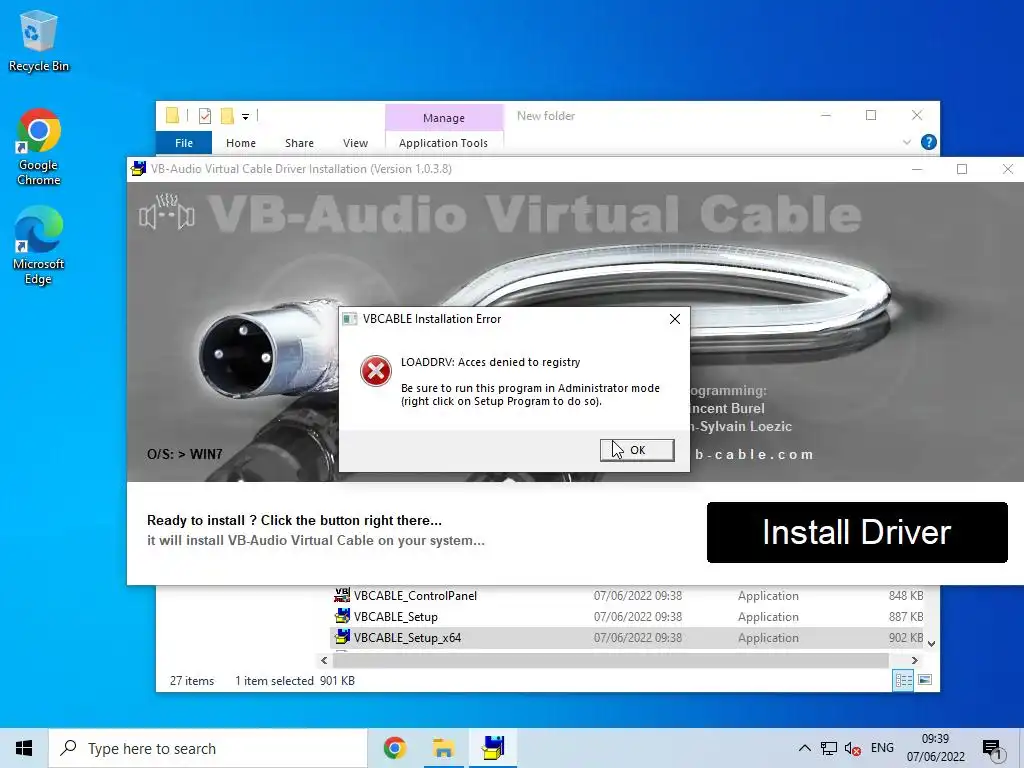Click the VB-Audio installer title bar icon
This screenshot has height=768, width=1024.
coord(138,168)
